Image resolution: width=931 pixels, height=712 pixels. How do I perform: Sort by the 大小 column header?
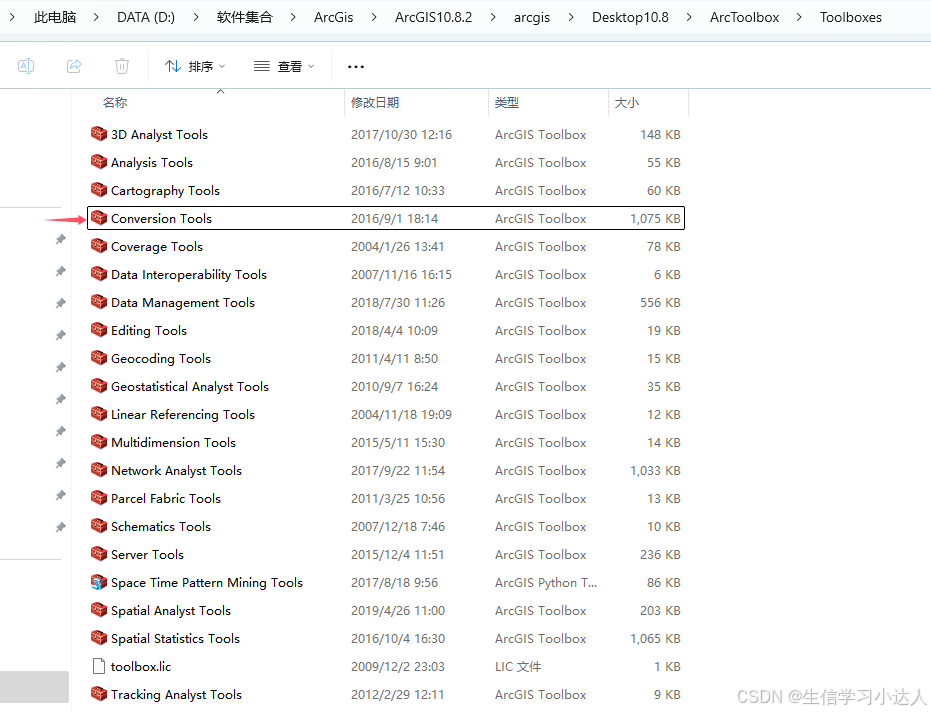(x=626, y=103)
